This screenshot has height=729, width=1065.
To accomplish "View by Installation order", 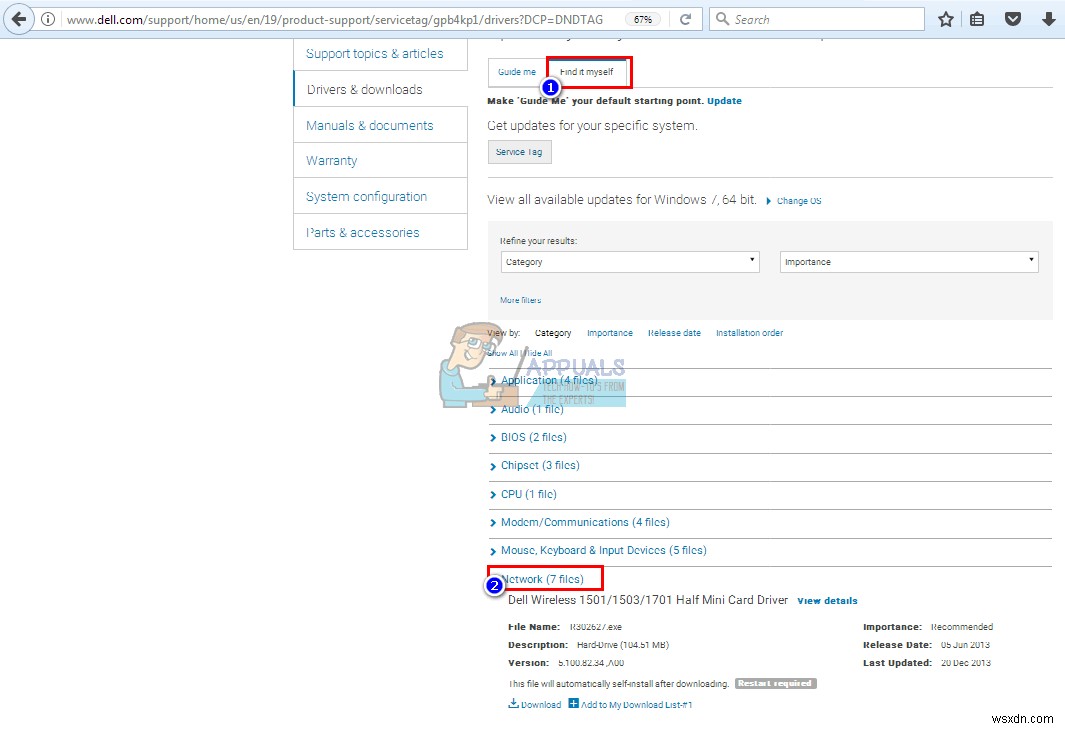I will coord(749,334).
